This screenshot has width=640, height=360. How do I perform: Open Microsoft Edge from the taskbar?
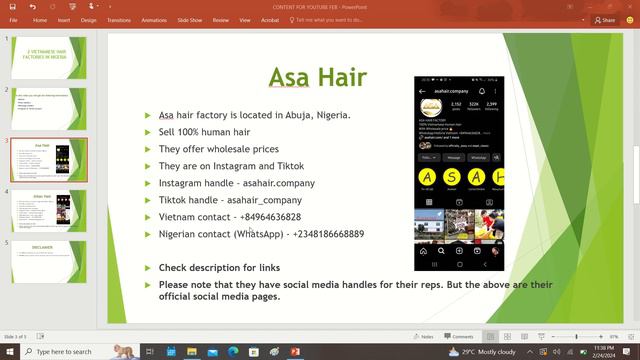point(233,351)
